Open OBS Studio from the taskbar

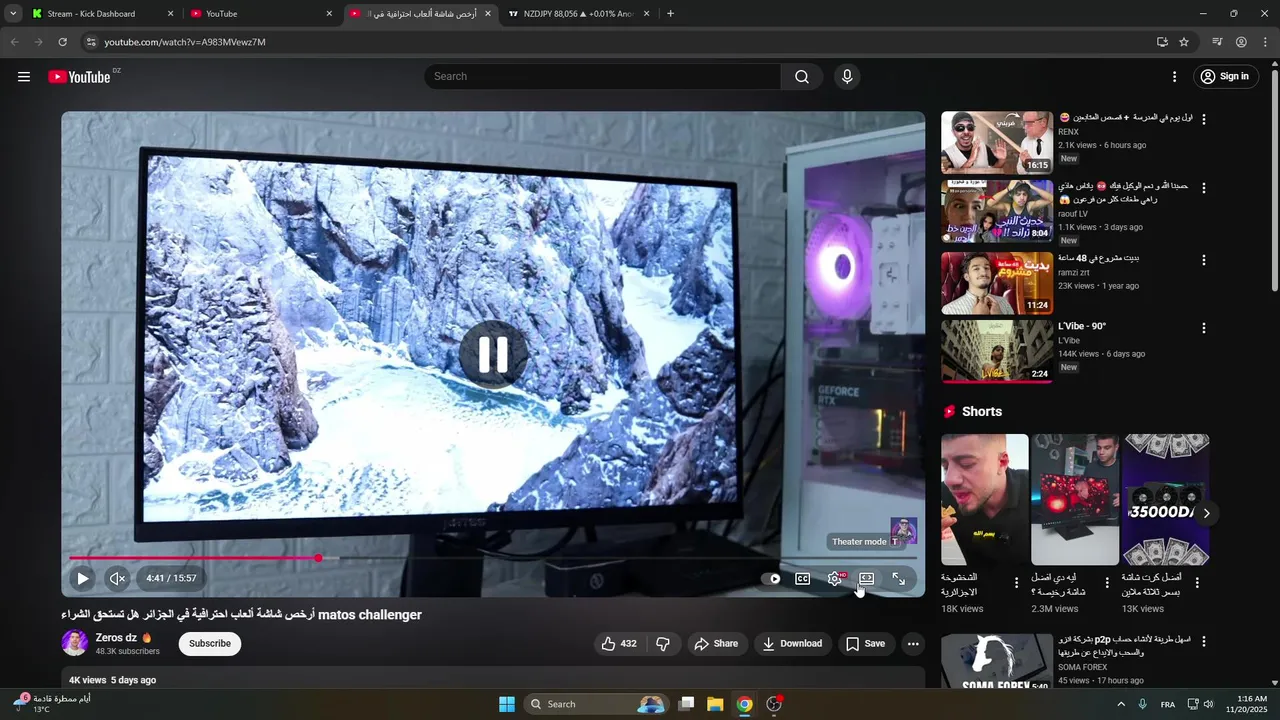pos(774,704)
